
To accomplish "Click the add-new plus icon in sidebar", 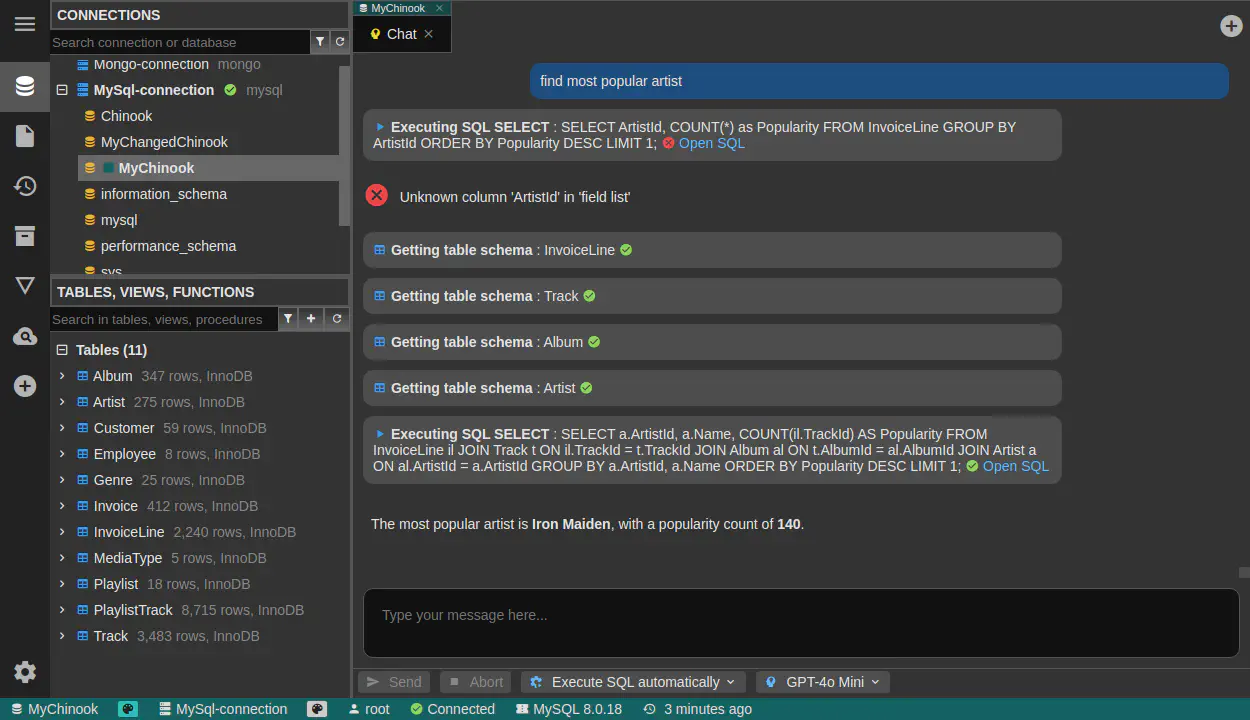I will [25, 386].
